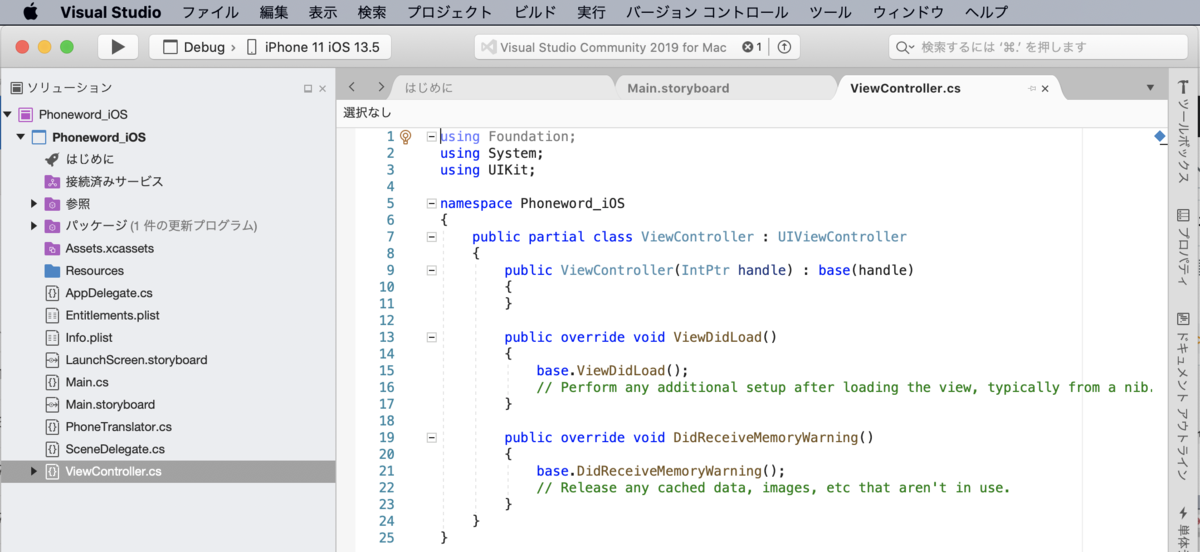Select 接続済みサービス in solution tree

click(115, 182)
